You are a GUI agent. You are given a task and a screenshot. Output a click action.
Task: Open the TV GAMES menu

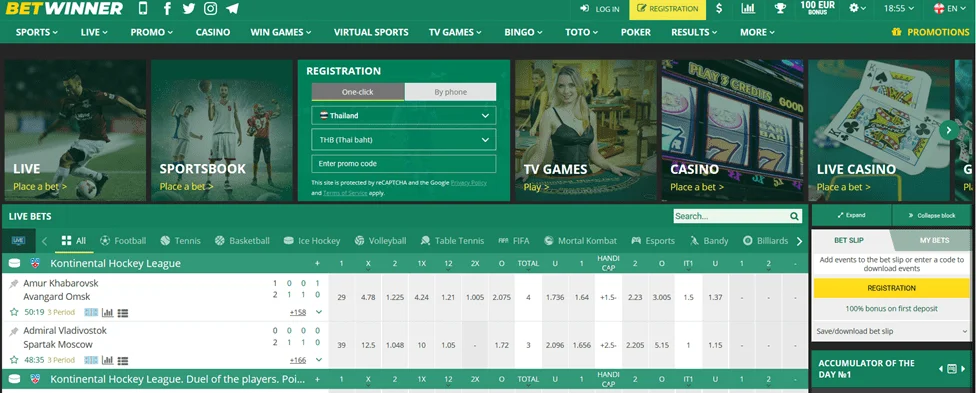(455, 32)
